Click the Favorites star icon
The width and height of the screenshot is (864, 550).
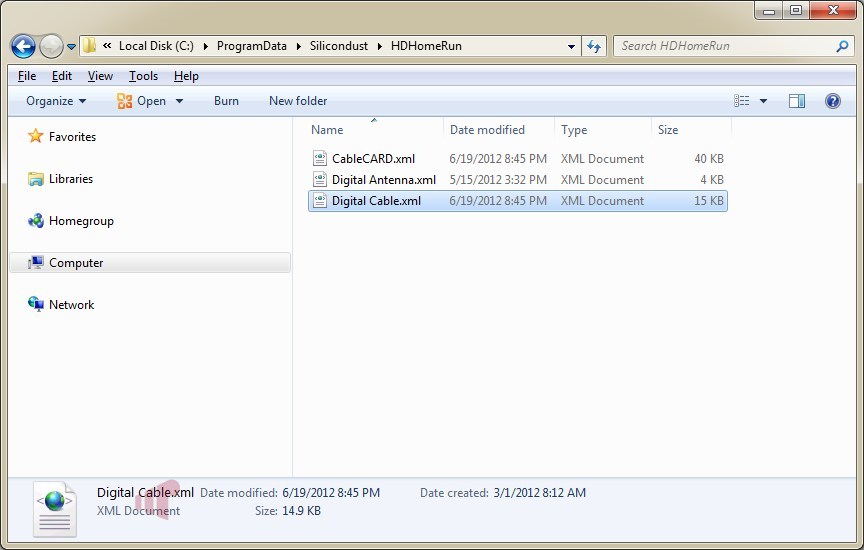tap(36, 136)
